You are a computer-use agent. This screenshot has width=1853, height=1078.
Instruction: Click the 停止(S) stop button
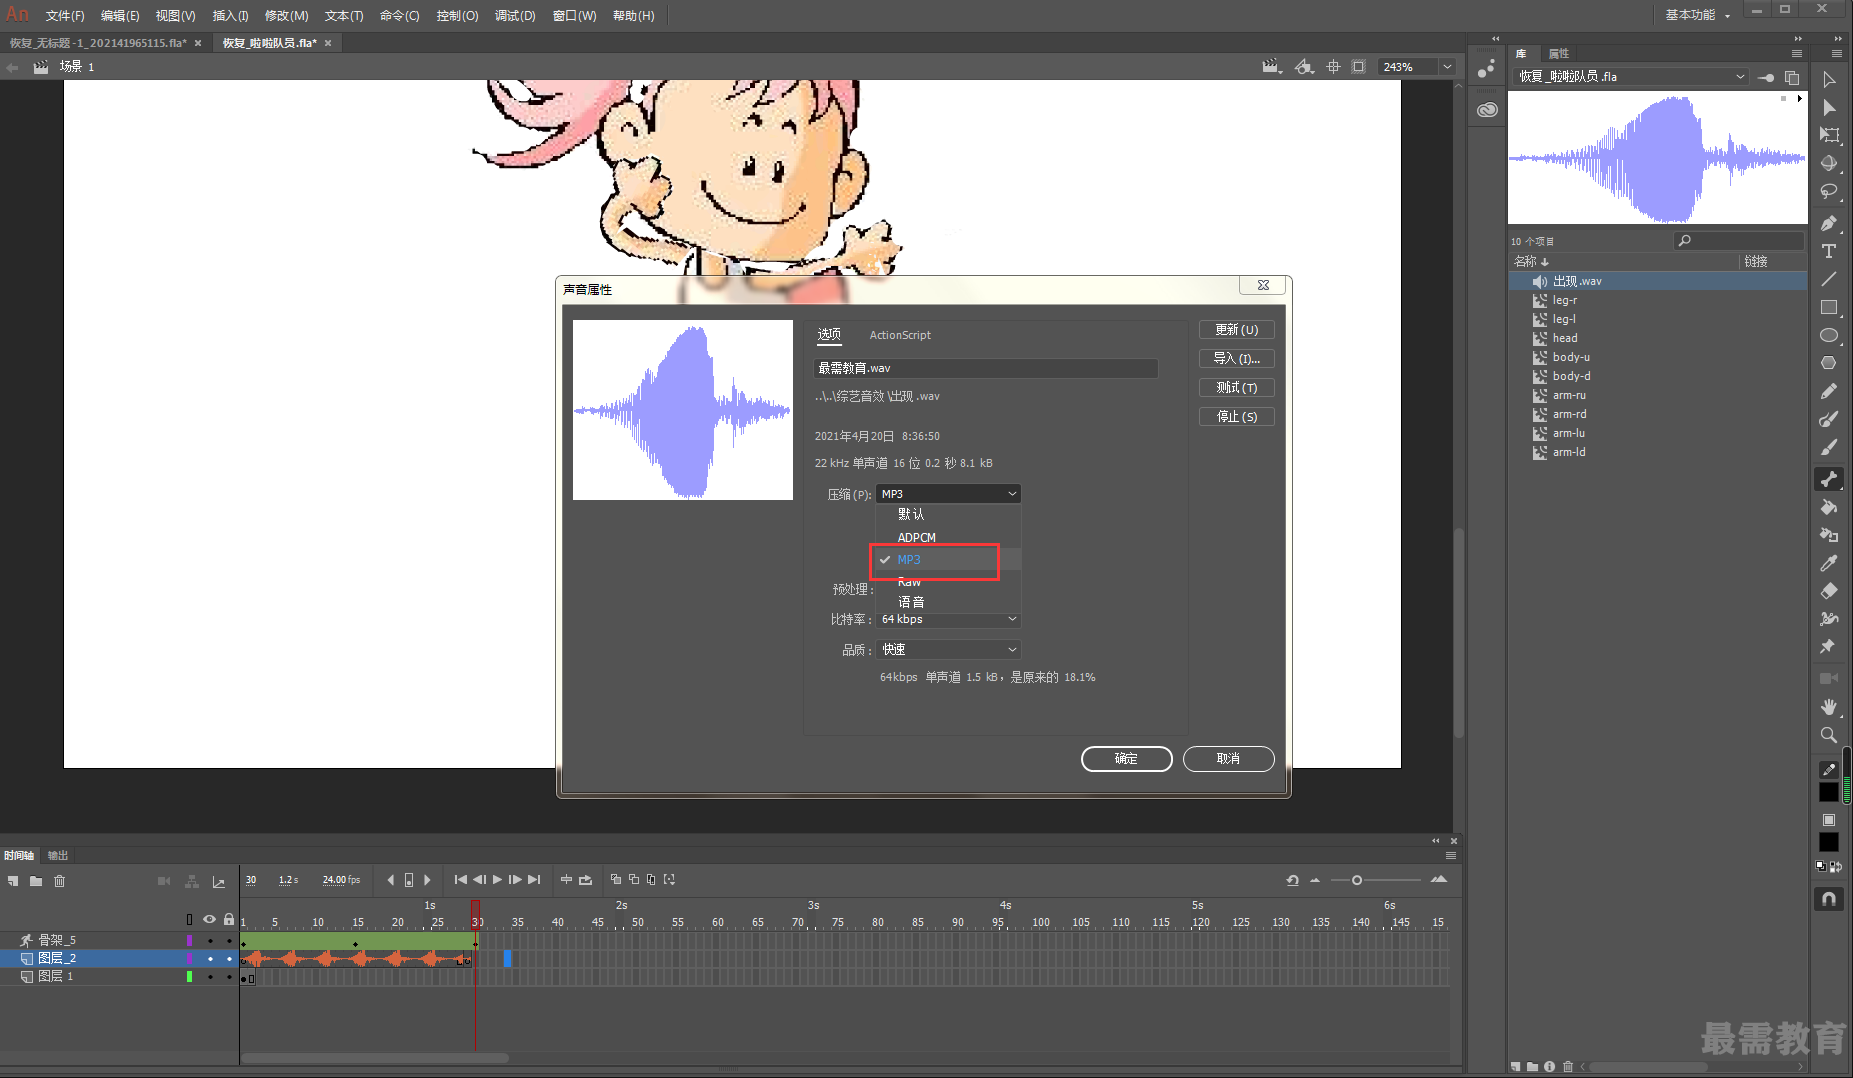1237,417
